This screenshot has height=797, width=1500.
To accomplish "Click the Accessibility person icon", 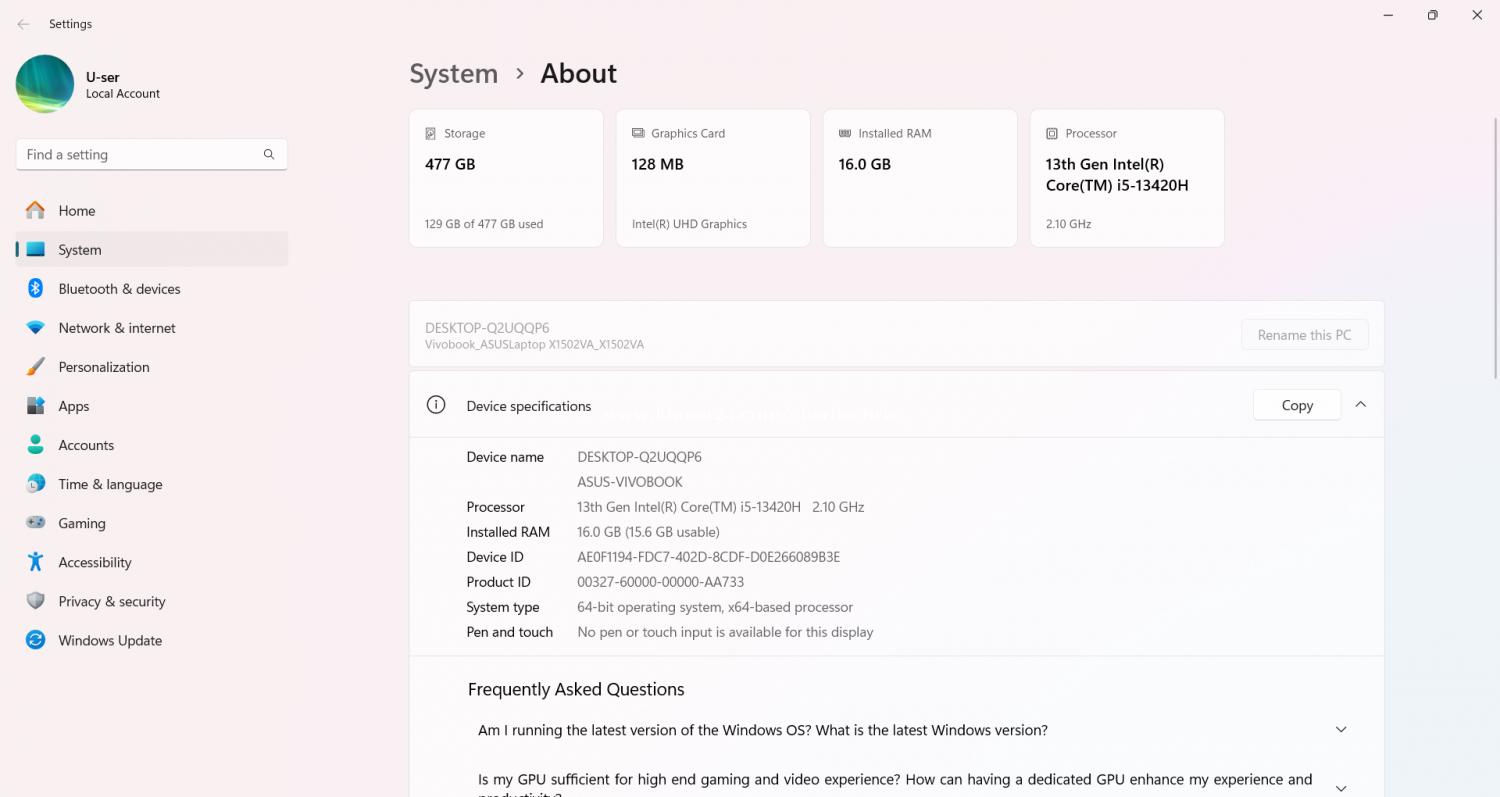I will pyautogui.click(x=36, y=562).
